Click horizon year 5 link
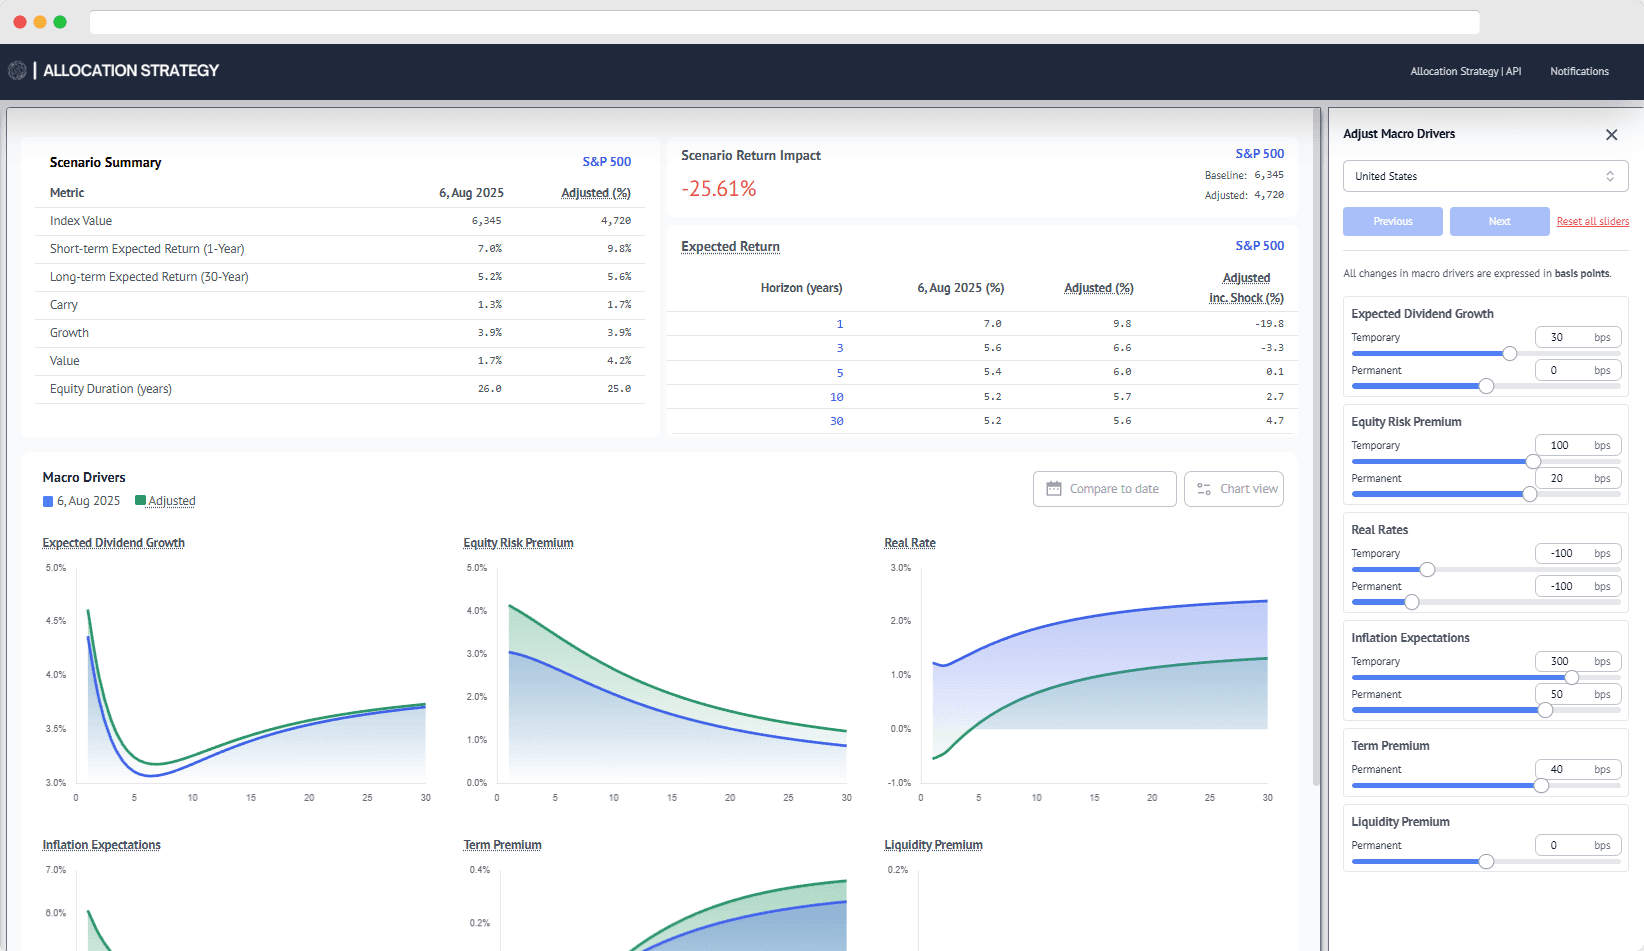This screenshot has height=951, width=1644. click(x=839, y=373)
